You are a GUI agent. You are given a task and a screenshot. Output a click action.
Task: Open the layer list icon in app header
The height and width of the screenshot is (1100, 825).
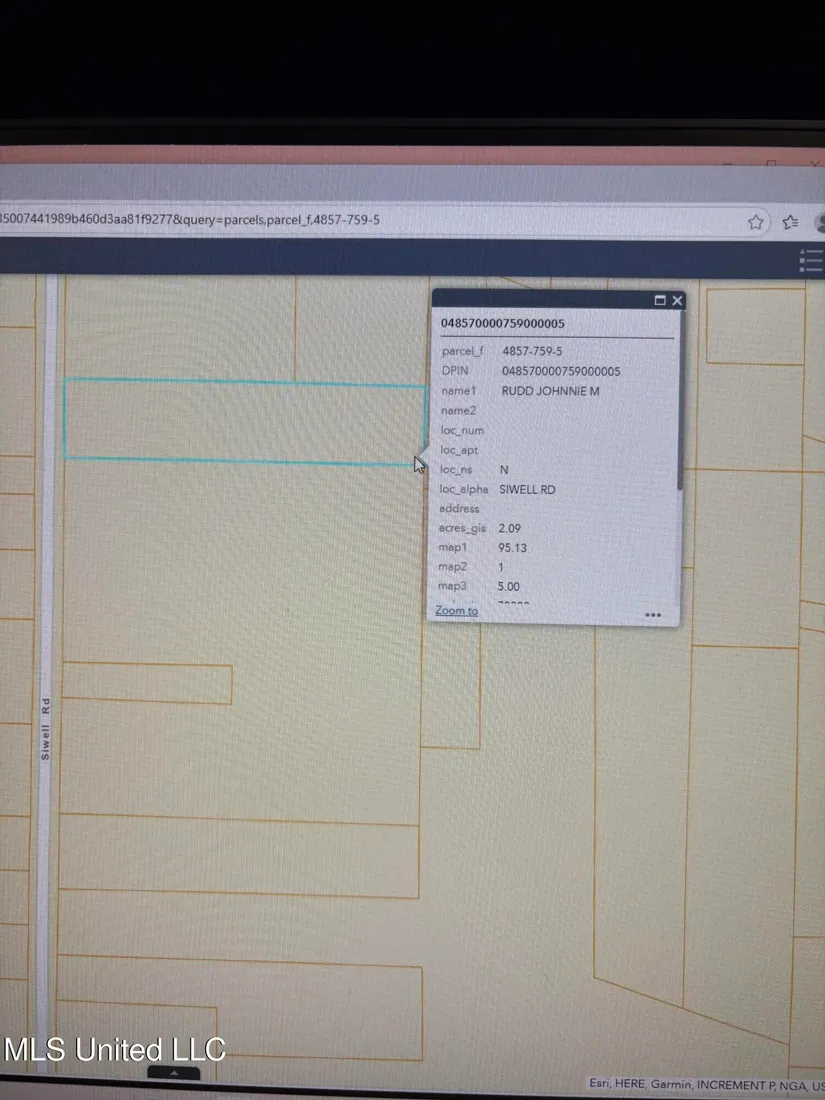pos(812,260)
